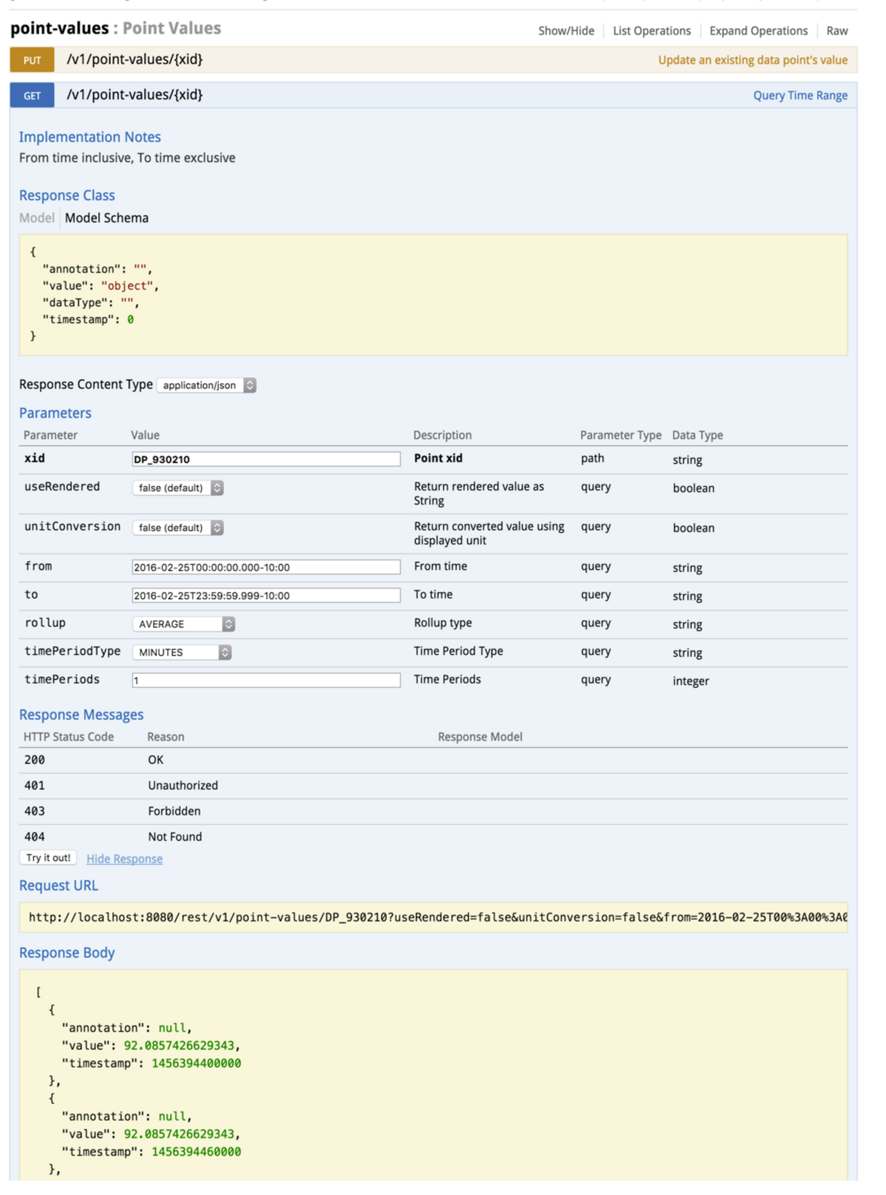886x1195 pixels.
Task: Switch to the Model tab
Action: coord(37,218)
